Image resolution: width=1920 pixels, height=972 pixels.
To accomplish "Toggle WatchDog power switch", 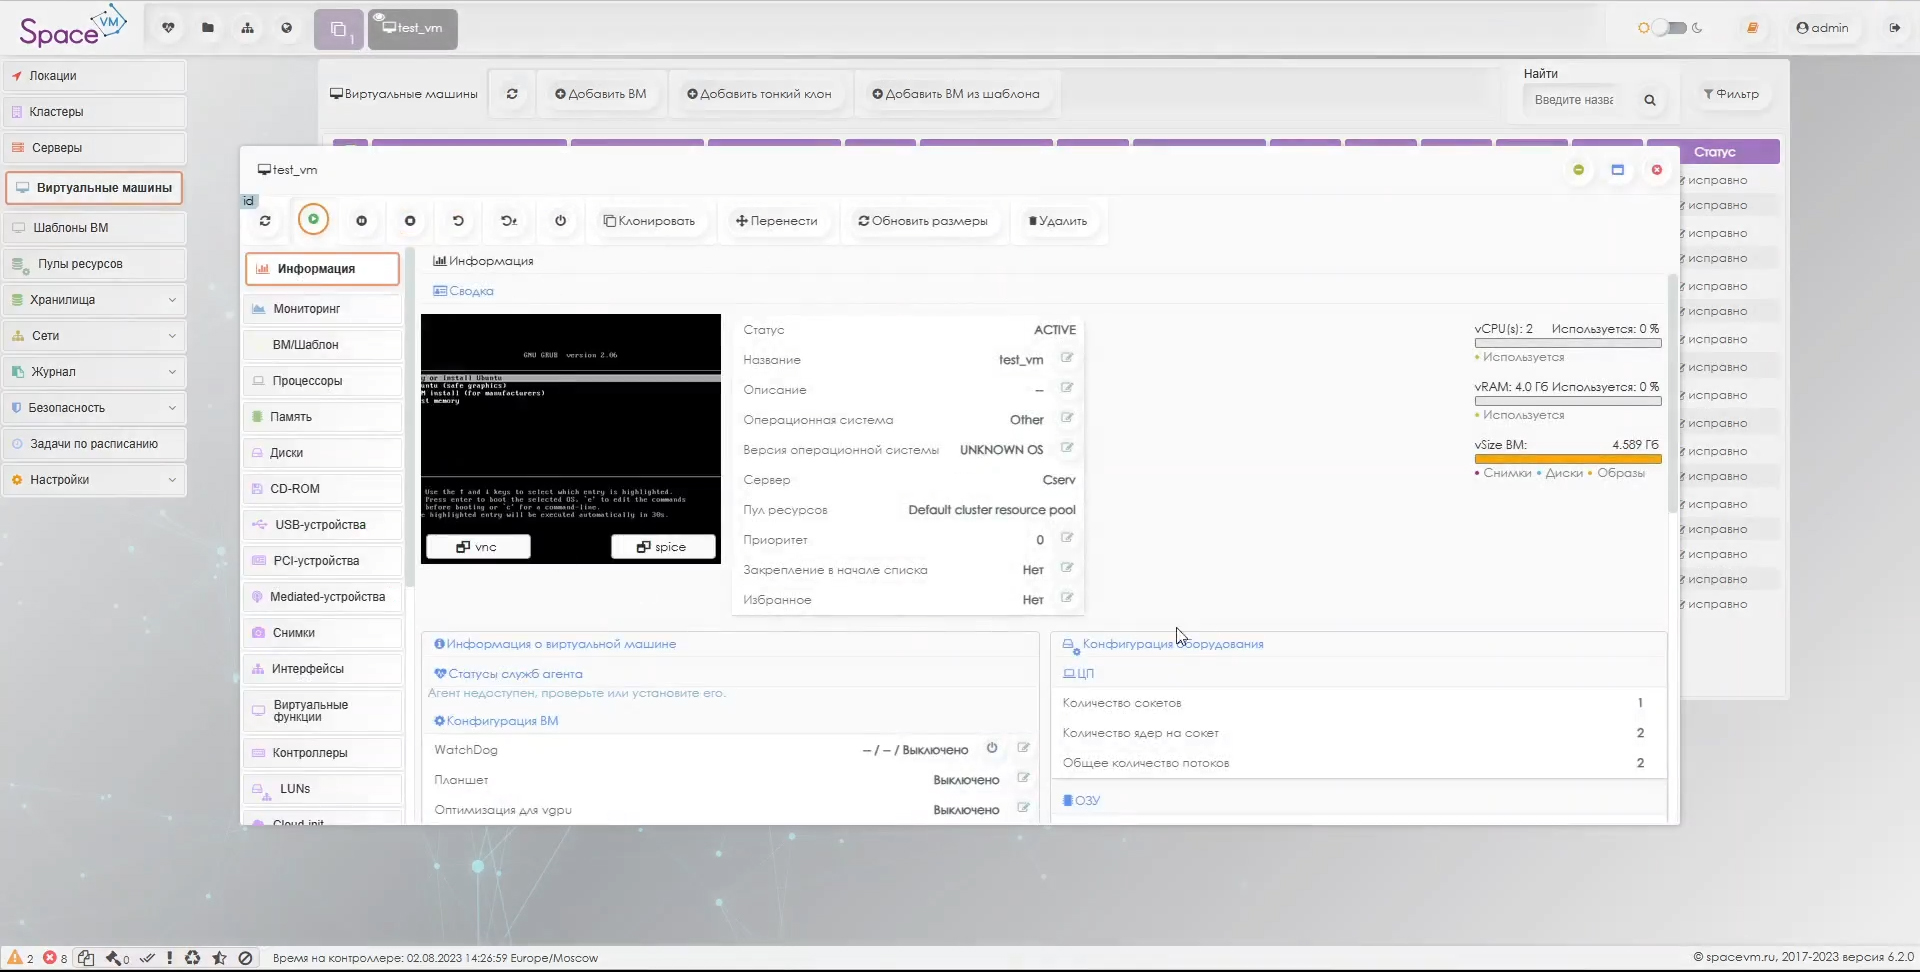I will [992, 748].
